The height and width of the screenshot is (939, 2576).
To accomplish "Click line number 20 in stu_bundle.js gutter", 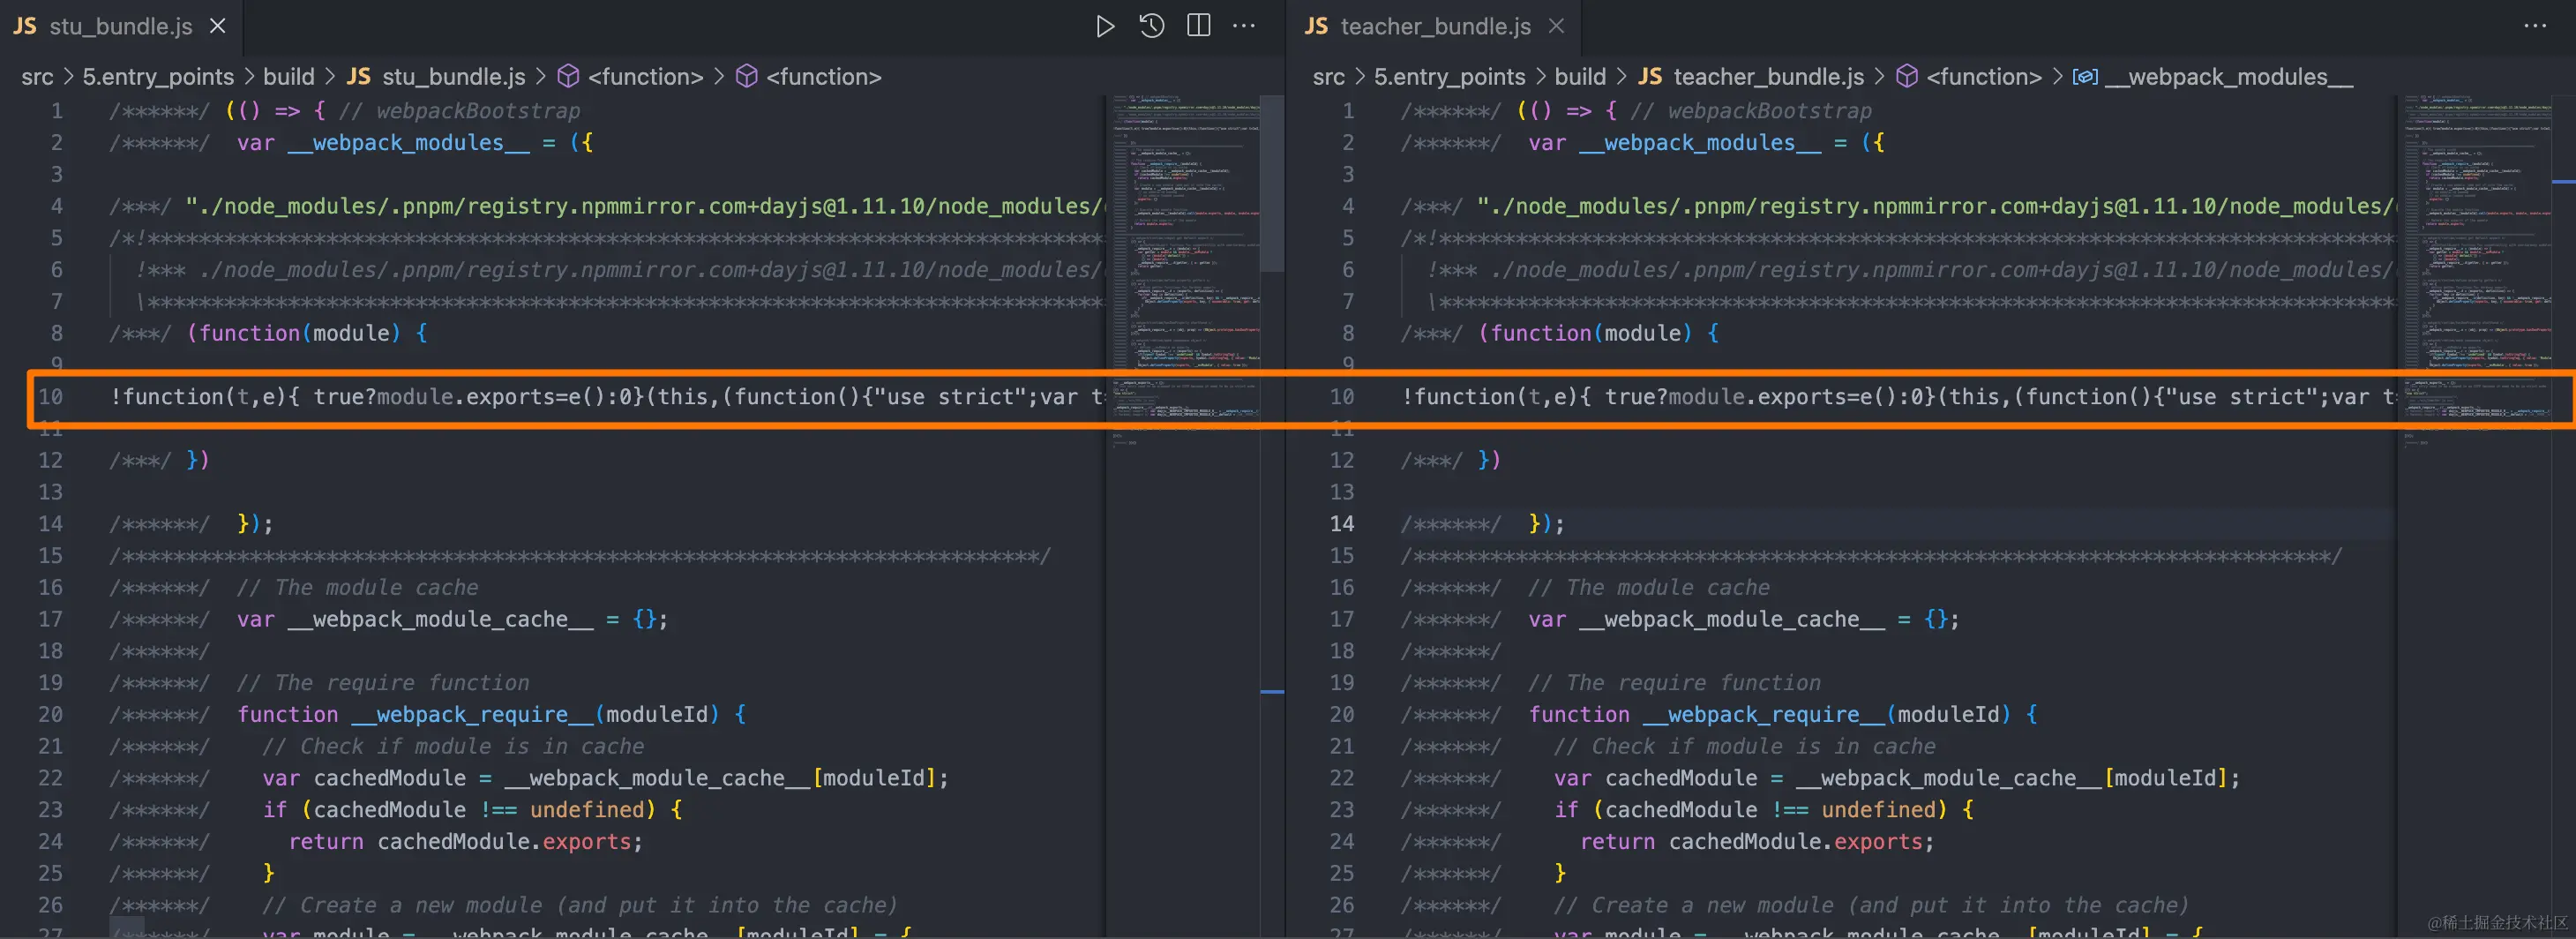I will coord(50,714).
